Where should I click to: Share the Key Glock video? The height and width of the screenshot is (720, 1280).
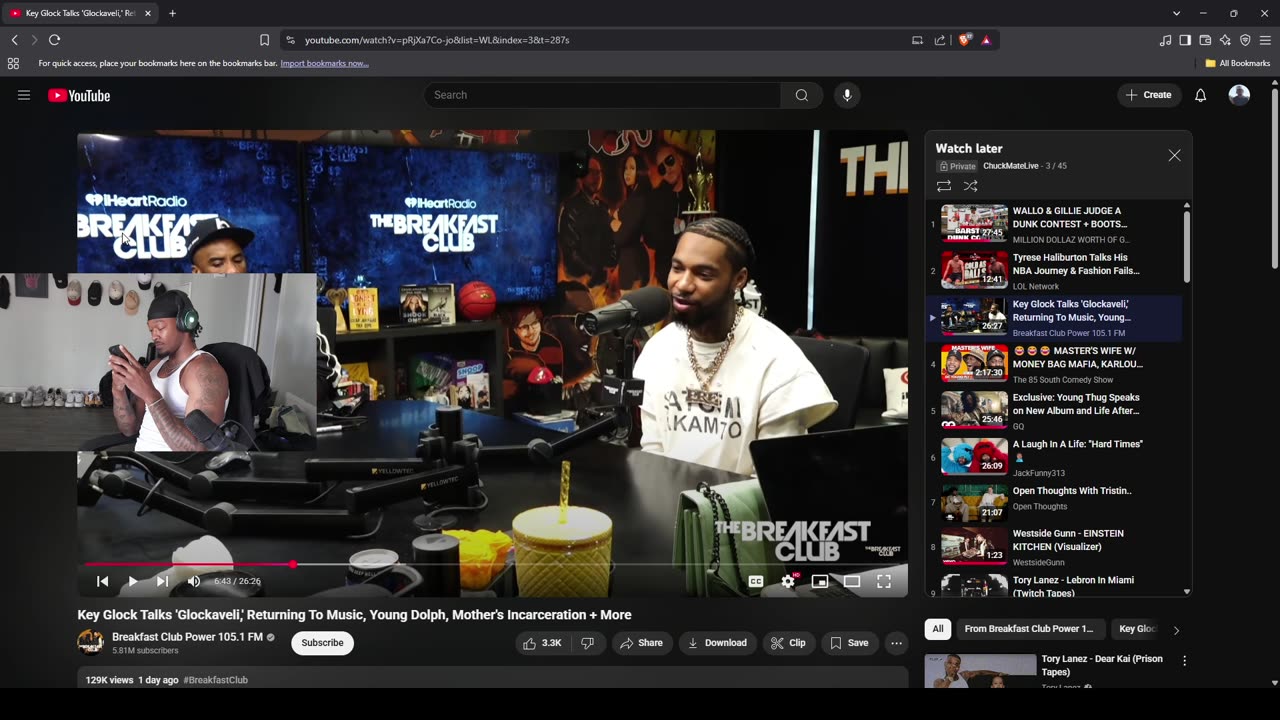(x=641, y=643)
